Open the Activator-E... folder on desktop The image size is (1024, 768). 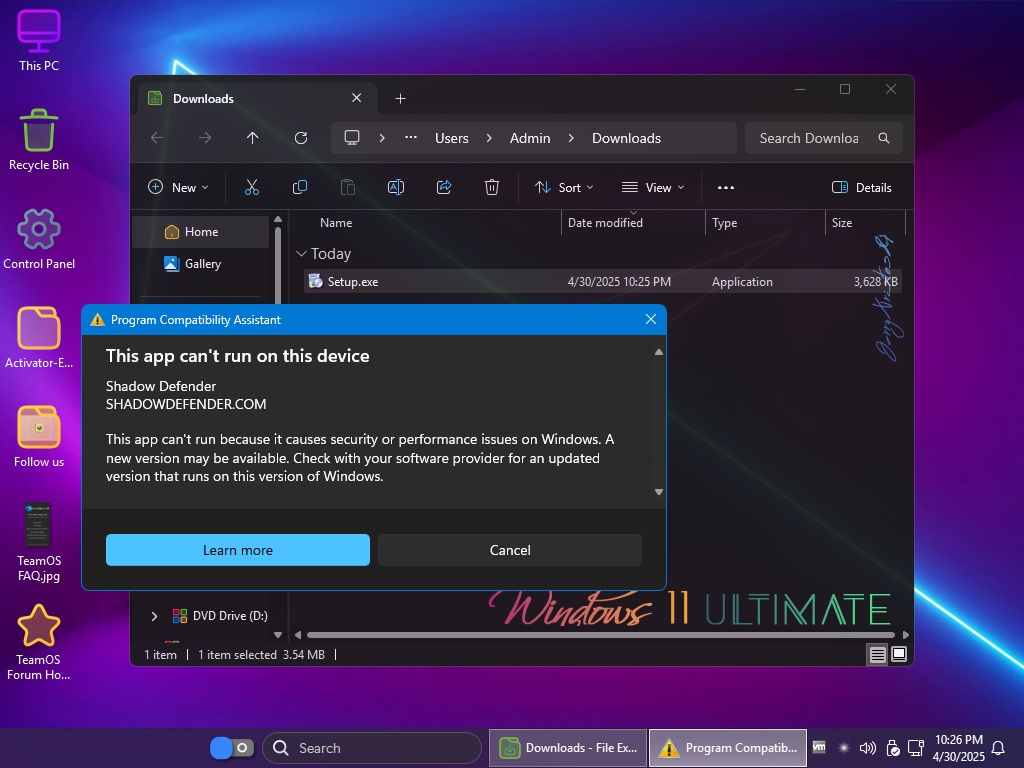(39, 338)
